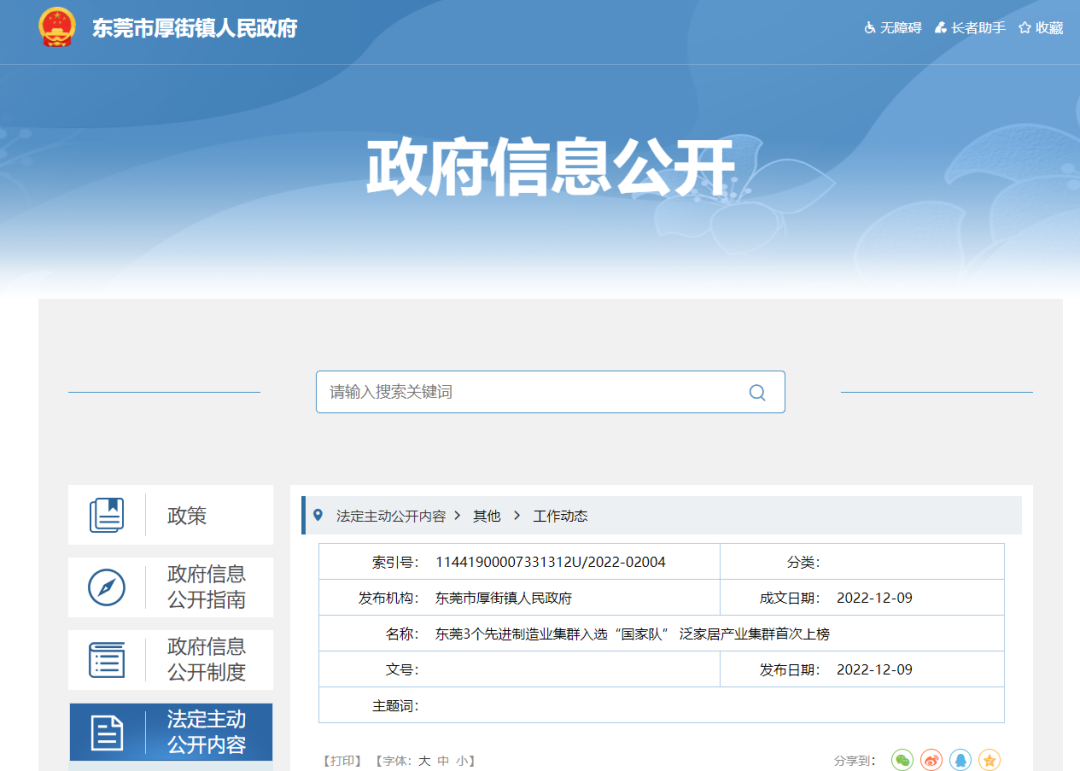
Task: Click the 文号 label
Action: click(x=402, y=670)
